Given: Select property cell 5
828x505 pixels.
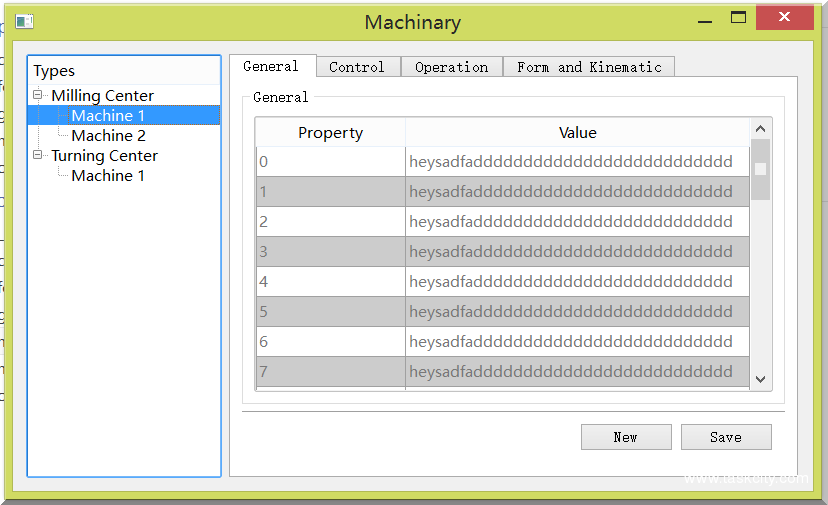Looking at the screenshot, I should tap(331, 312).
